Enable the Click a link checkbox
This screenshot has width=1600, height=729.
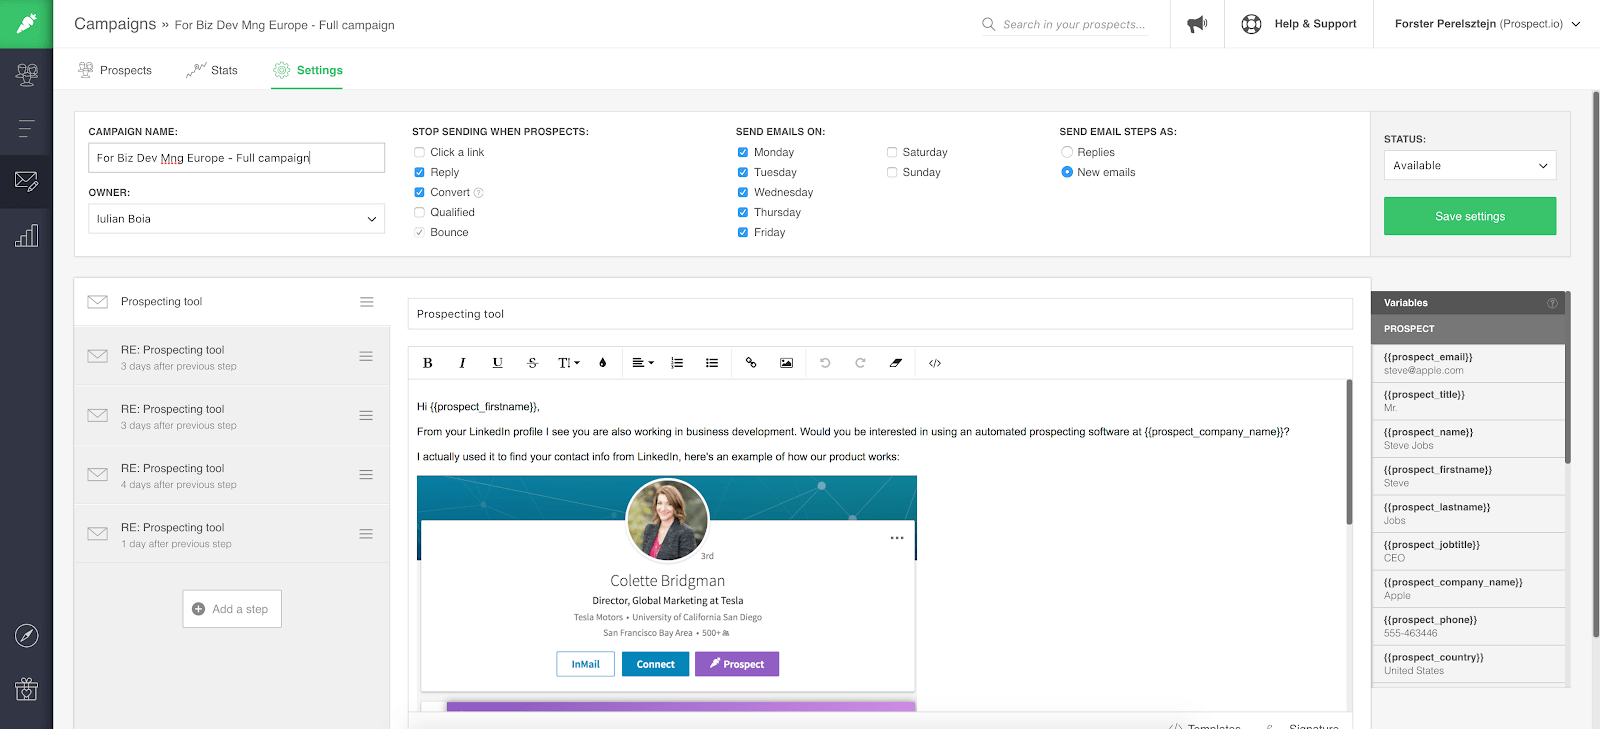point(420,152)
